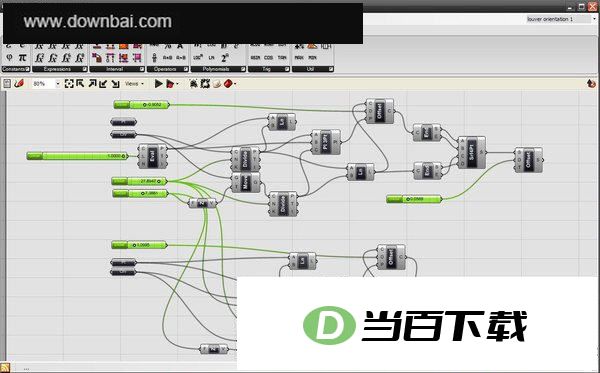Viewport: 600px width, 373px height.
Task: Click the bug-shaped icon on canvas toolbar
Action: click(x=194, y=83)
